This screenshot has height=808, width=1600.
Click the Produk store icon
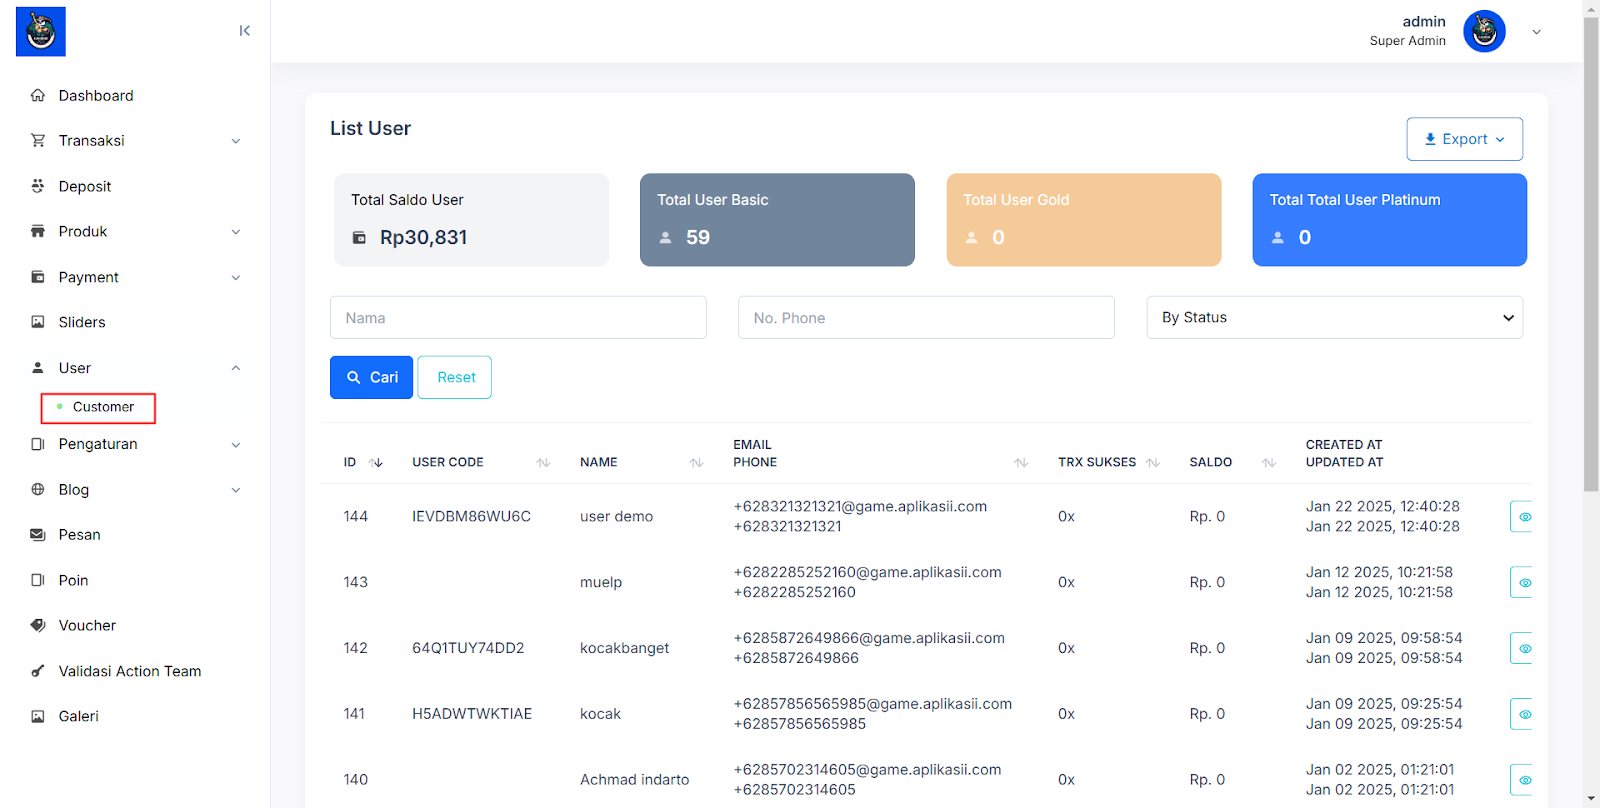(x=38, y=231)
